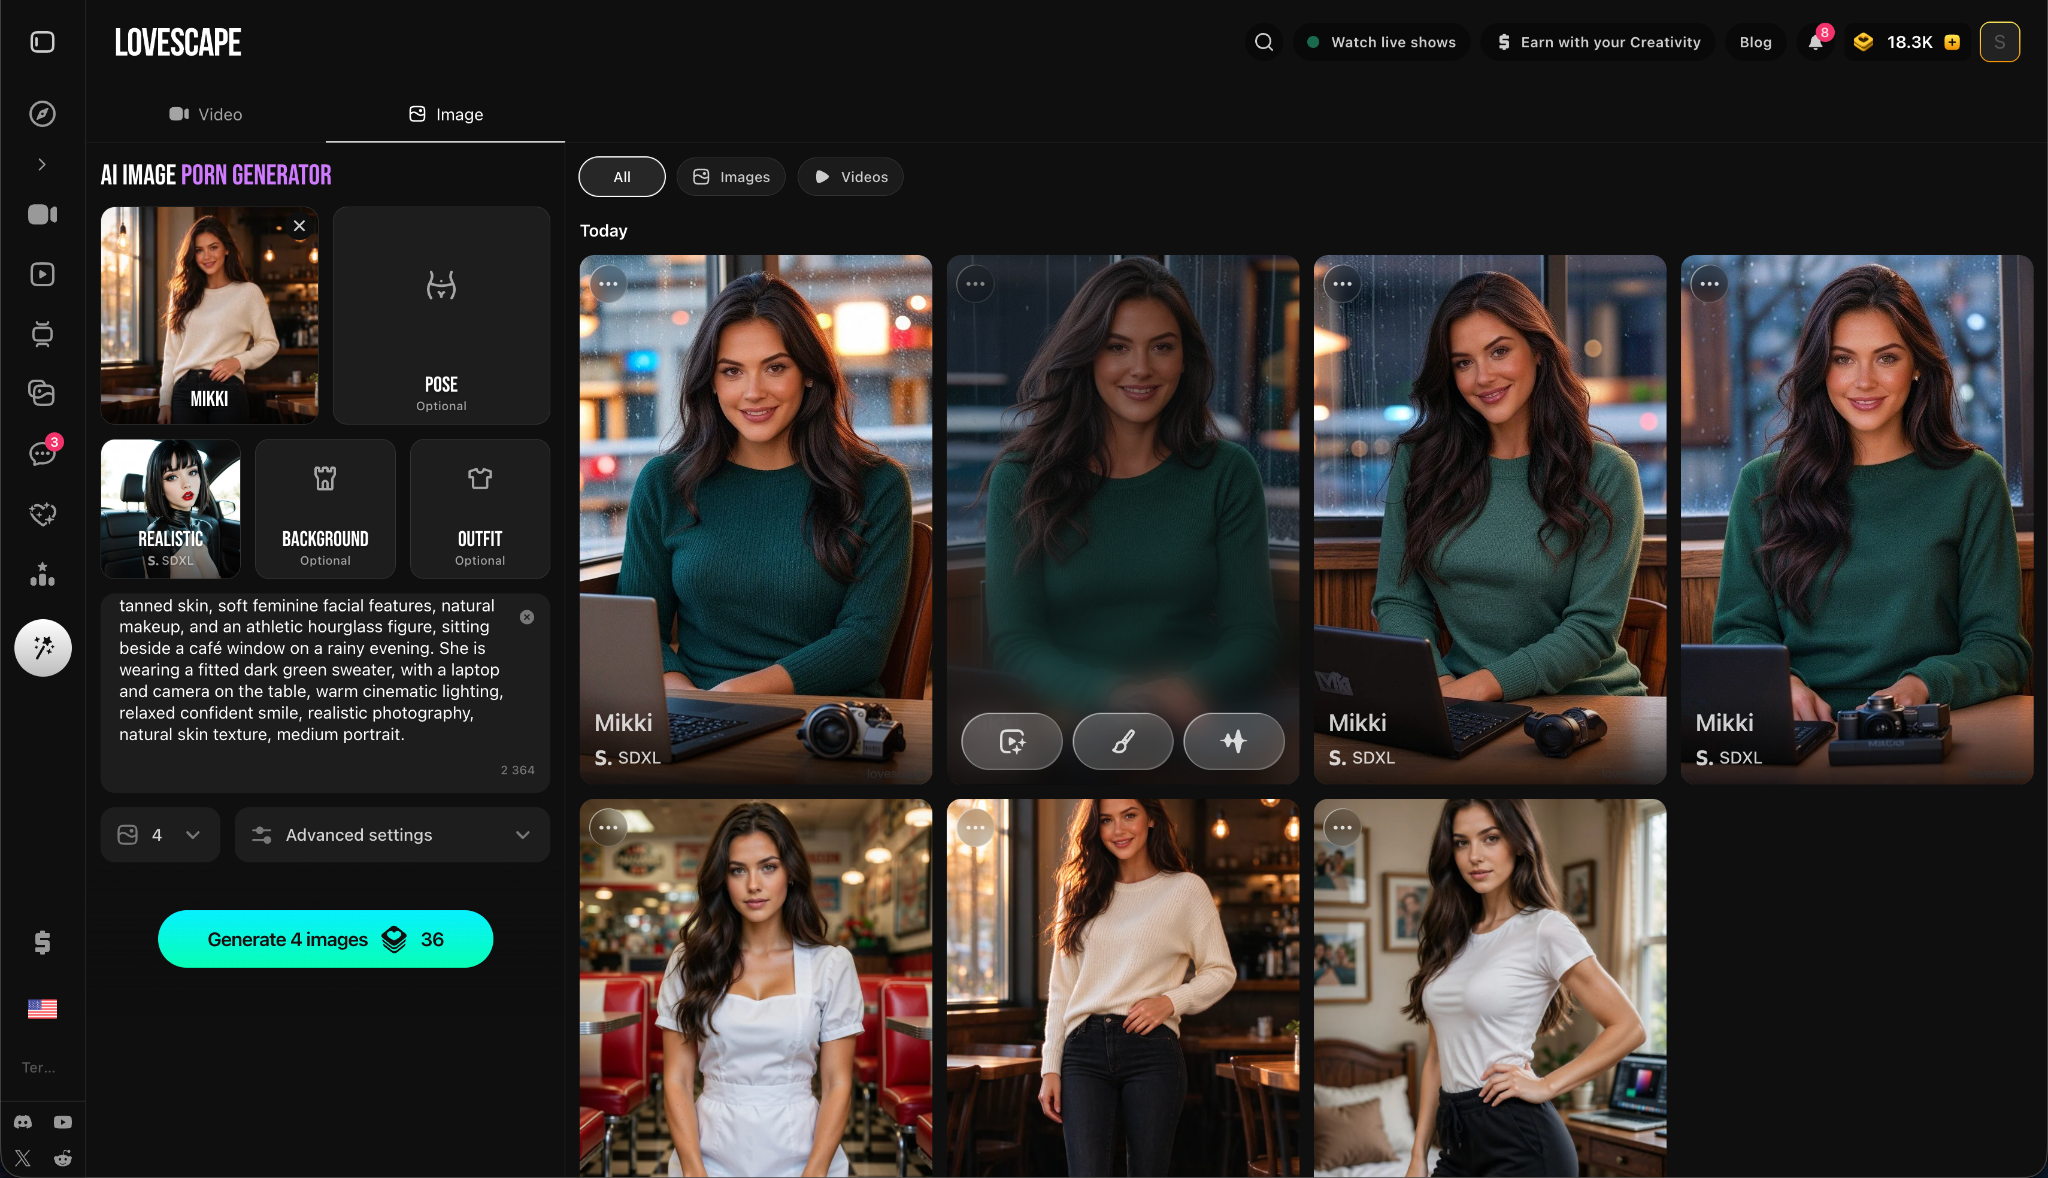The height and width of the screenshot is (1178, 2048).
Task: Open the Discord link icon
Action: pyautogui.click(x=23, y=1122)
